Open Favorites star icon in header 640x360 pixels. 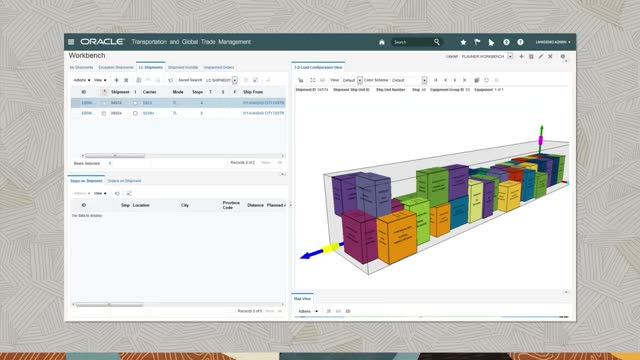pyautogui.click(x=463, y=42)
